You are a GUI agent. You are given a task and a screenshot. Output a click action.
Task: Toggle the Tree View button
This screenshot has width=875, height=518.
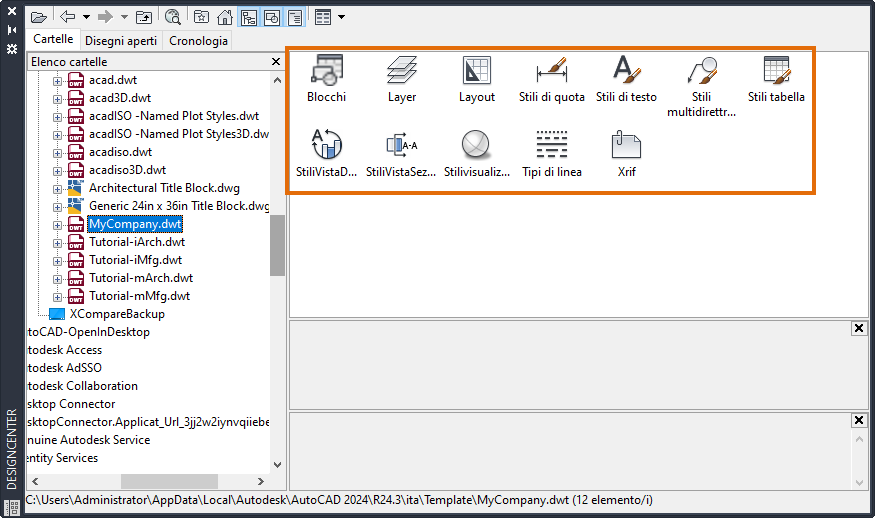click(248, 18)
